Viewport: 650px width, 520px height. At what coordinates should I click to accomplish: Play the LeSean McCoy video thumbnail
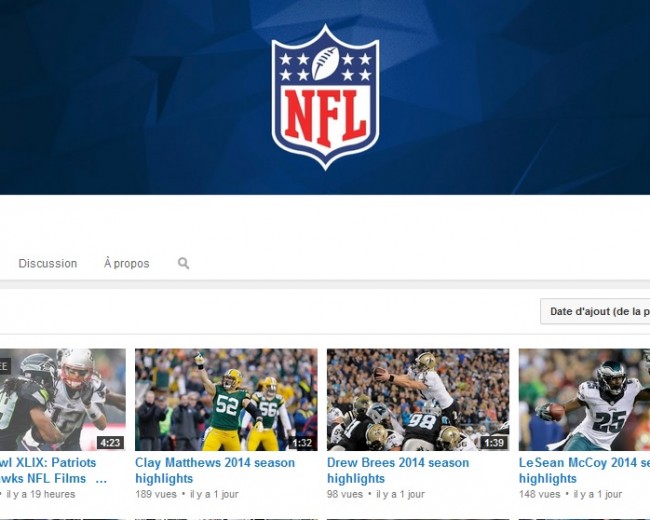[584, 400]
